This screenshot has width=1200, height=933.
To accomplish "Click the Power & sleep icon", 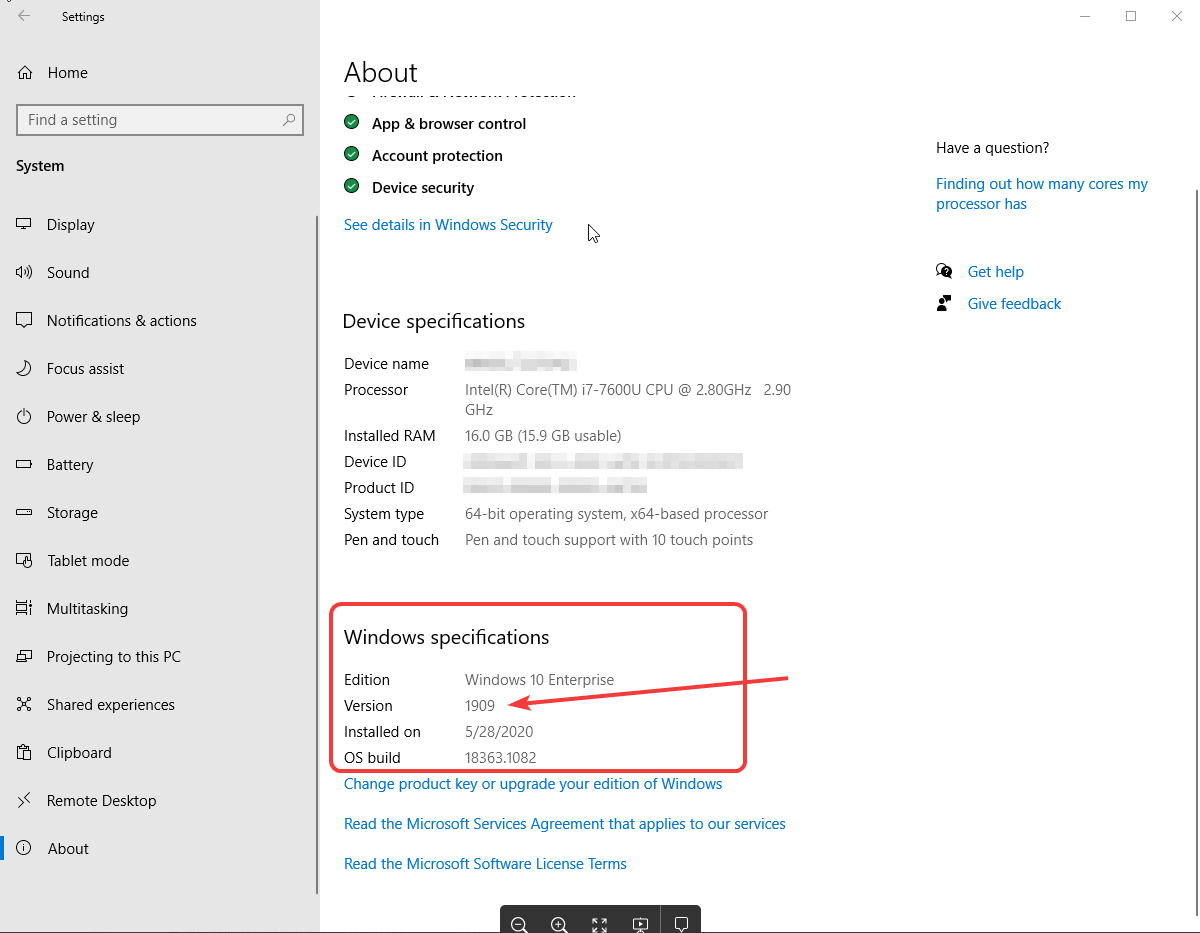I will (x=25, y=417).
